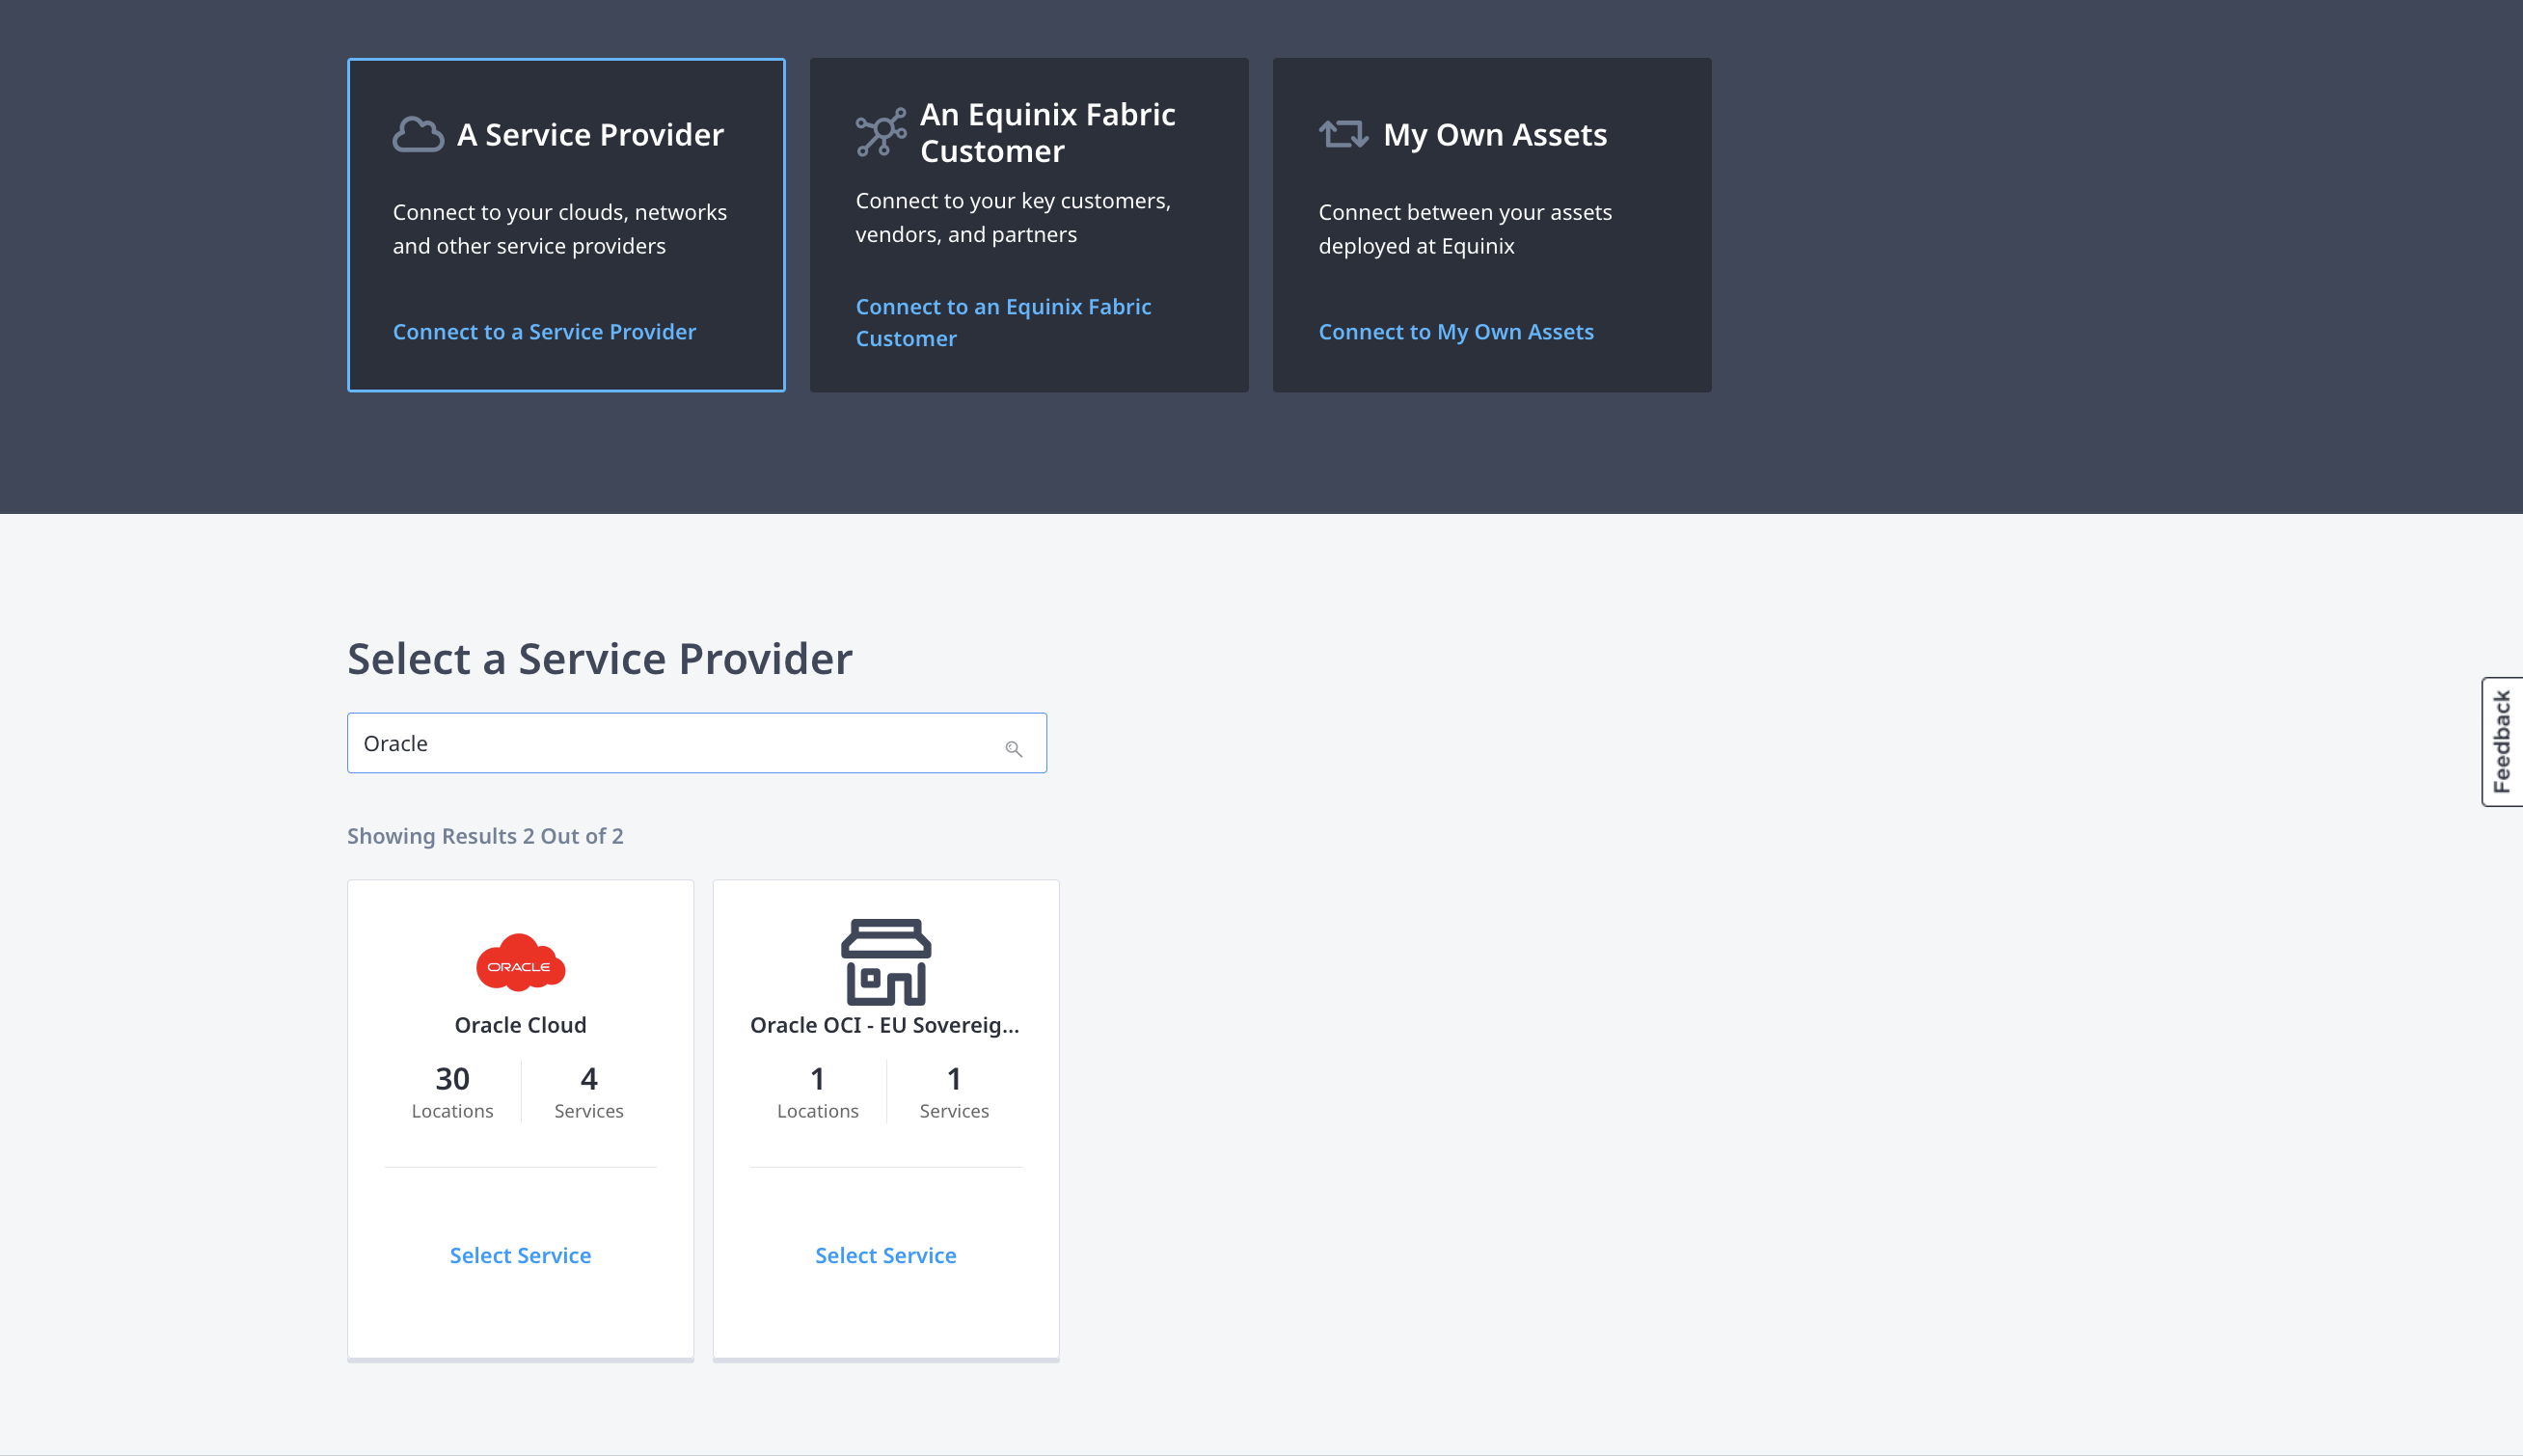This screenshot has height=1456, width=2523.
Task: Open Connect to an Equinix Fabric Customer link
Action: [x=1003, y=322]
